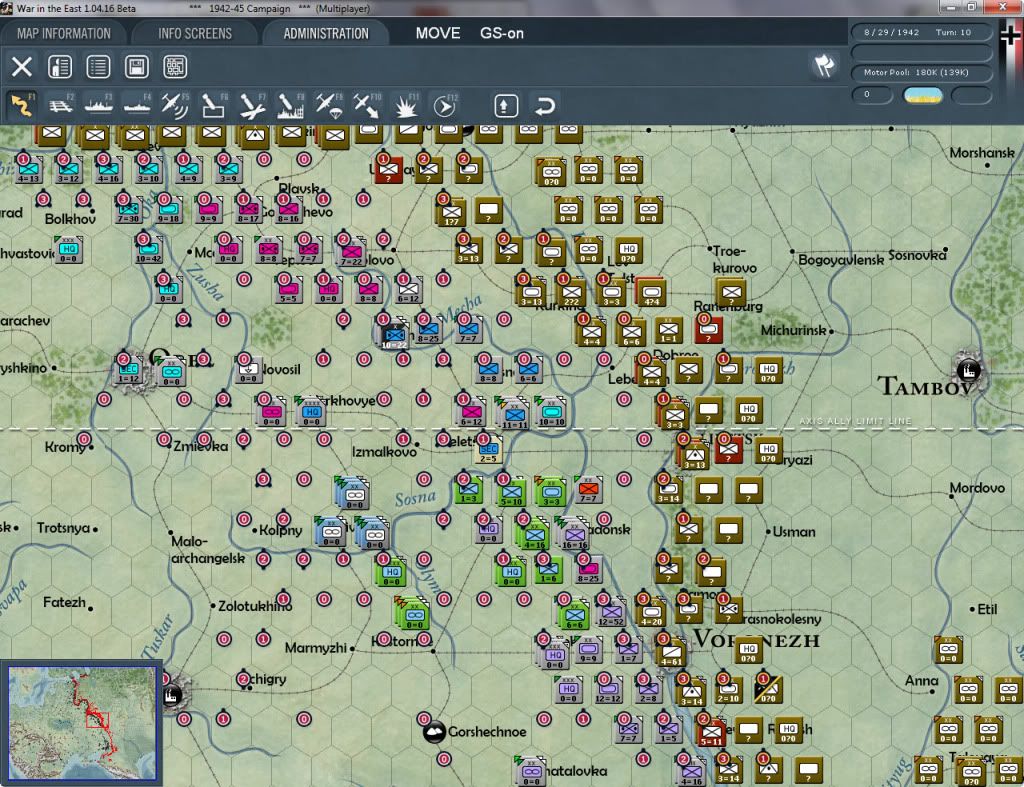Click the date and turn display

[x=921, y=32]
